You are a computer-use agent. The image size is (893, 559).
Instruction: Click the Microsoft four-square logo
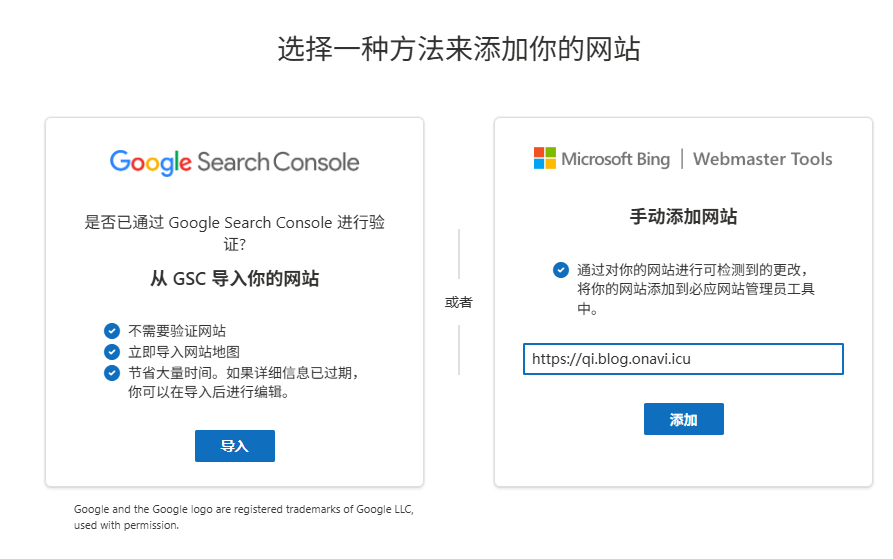coord(544,158)
